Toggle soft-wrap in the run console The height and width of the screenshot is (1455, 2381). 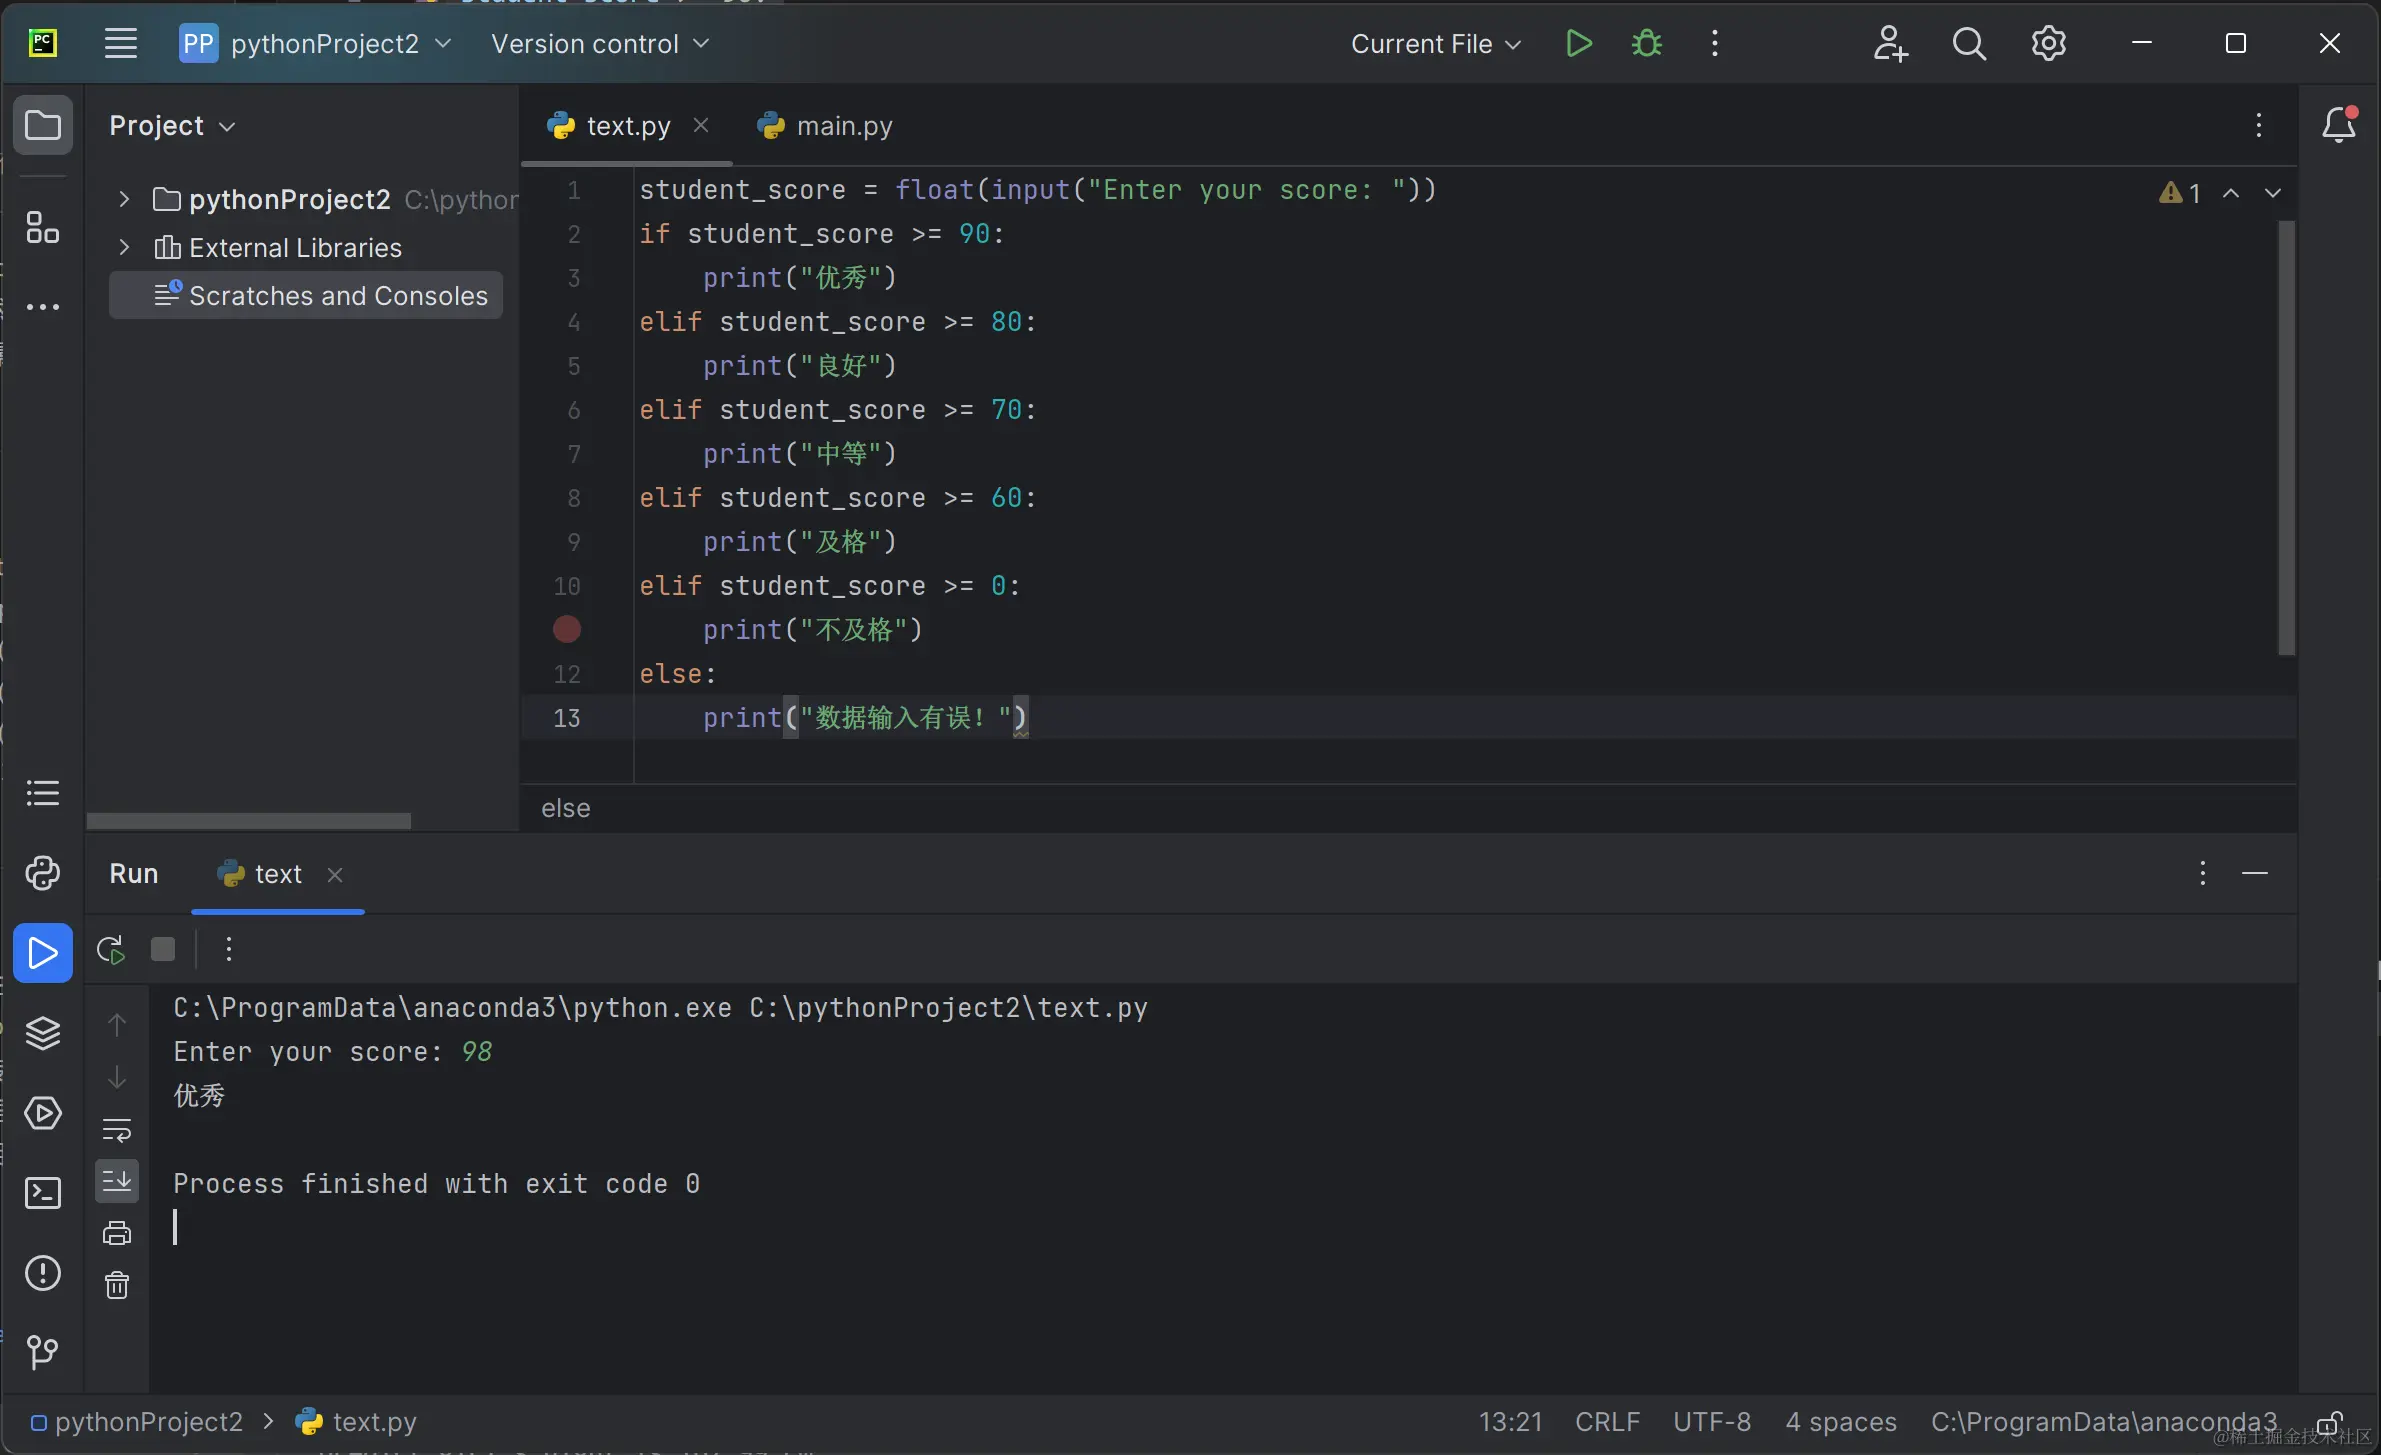point(117,1130)
